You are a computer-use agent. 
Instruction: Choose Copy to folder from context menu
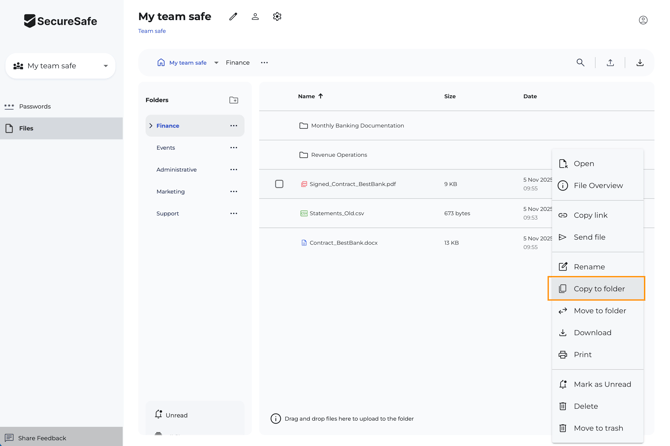tap(598, 289)
